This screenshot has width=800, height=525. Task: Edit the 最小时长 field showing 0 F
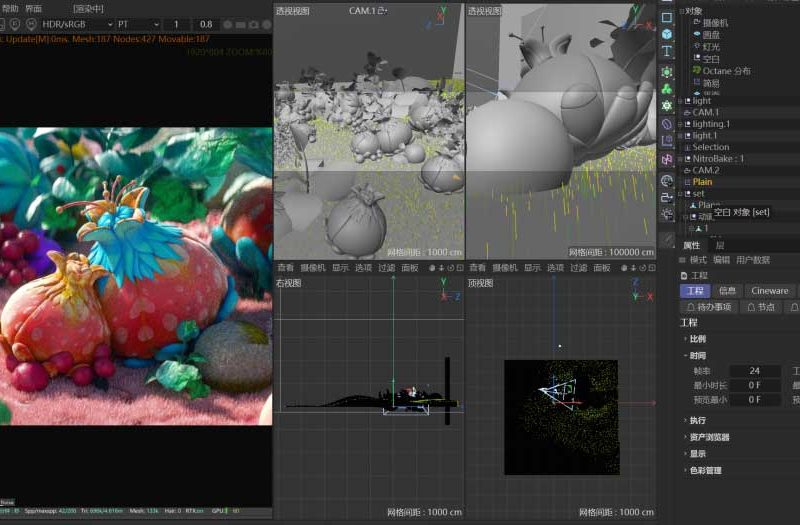pos(755,385)
